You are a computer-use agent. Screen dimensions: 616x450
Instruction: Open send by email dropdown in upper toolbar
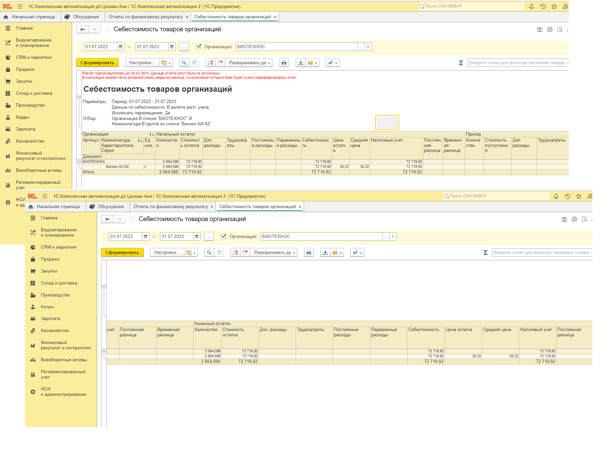[x=312, y=62]
